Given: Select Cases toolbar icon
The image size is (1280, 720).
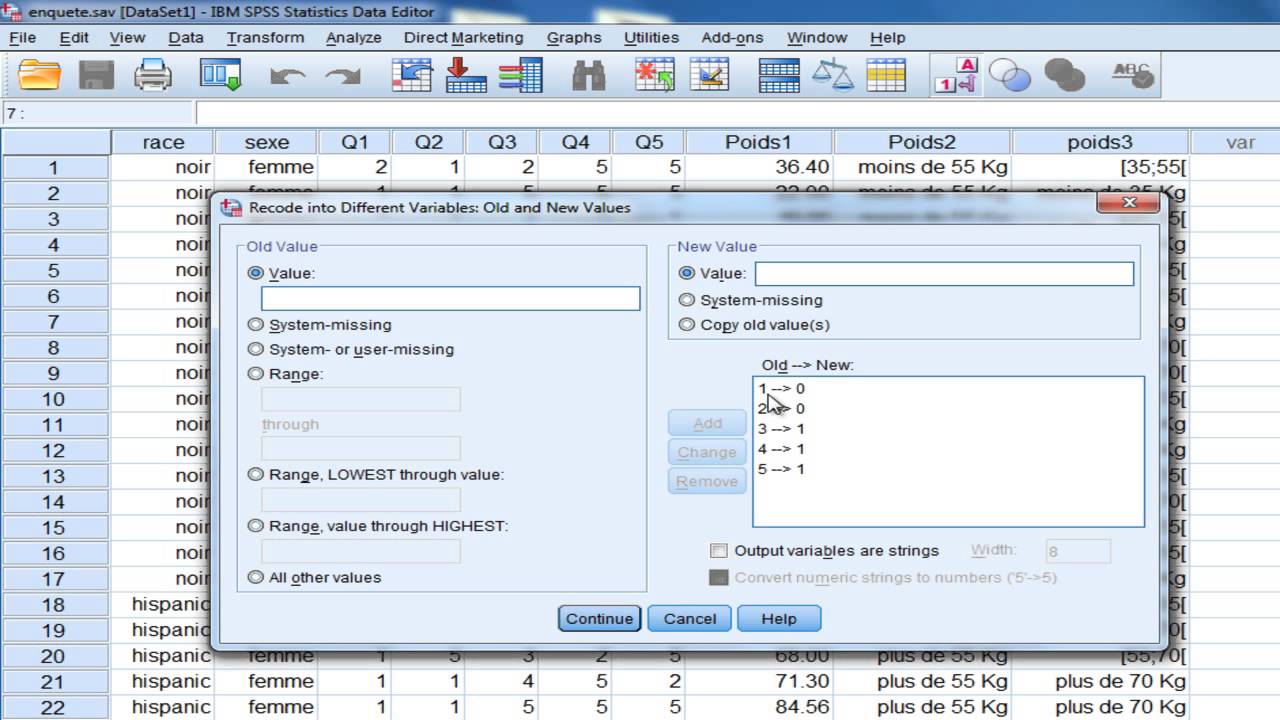Looking at the screenshot, I should 886,75.
